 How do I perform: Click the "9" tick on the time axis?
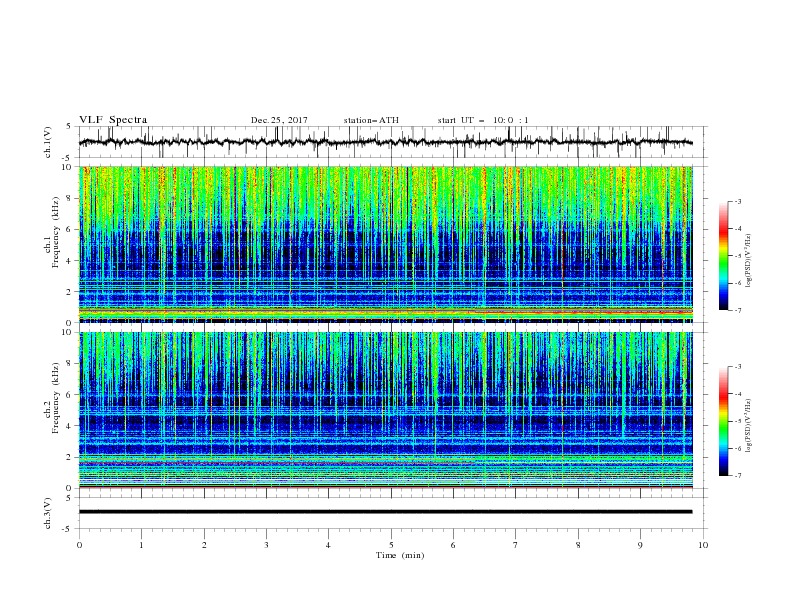click(x=640, y=545)
